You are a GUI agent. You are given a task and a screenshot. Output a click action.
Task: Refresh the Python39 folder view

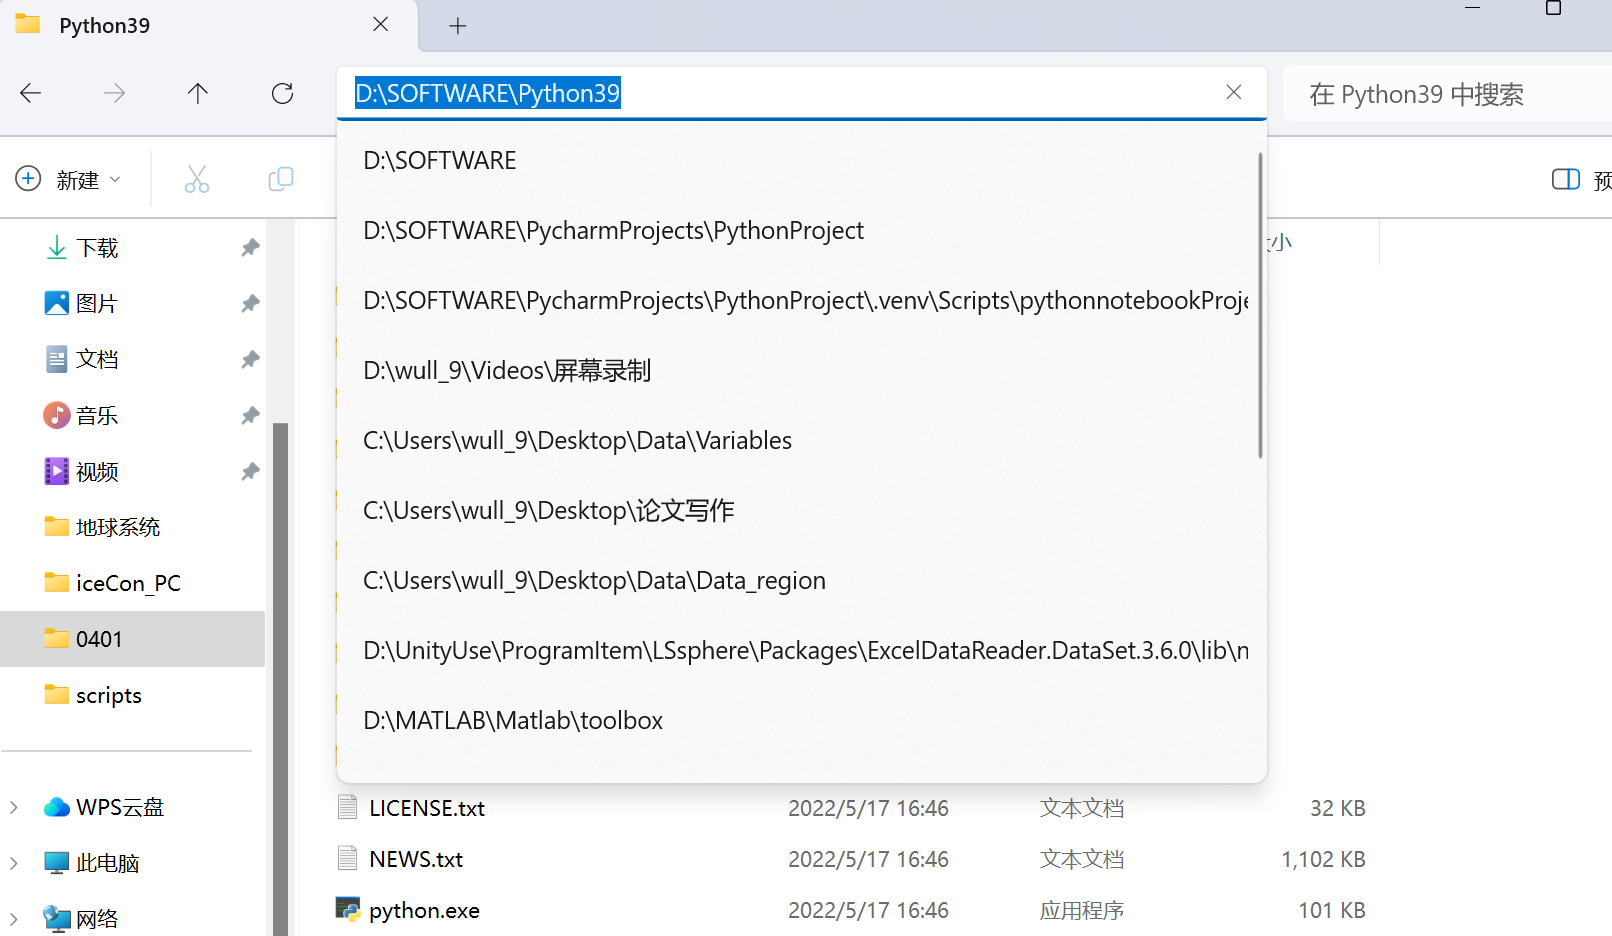pos(283,93)
